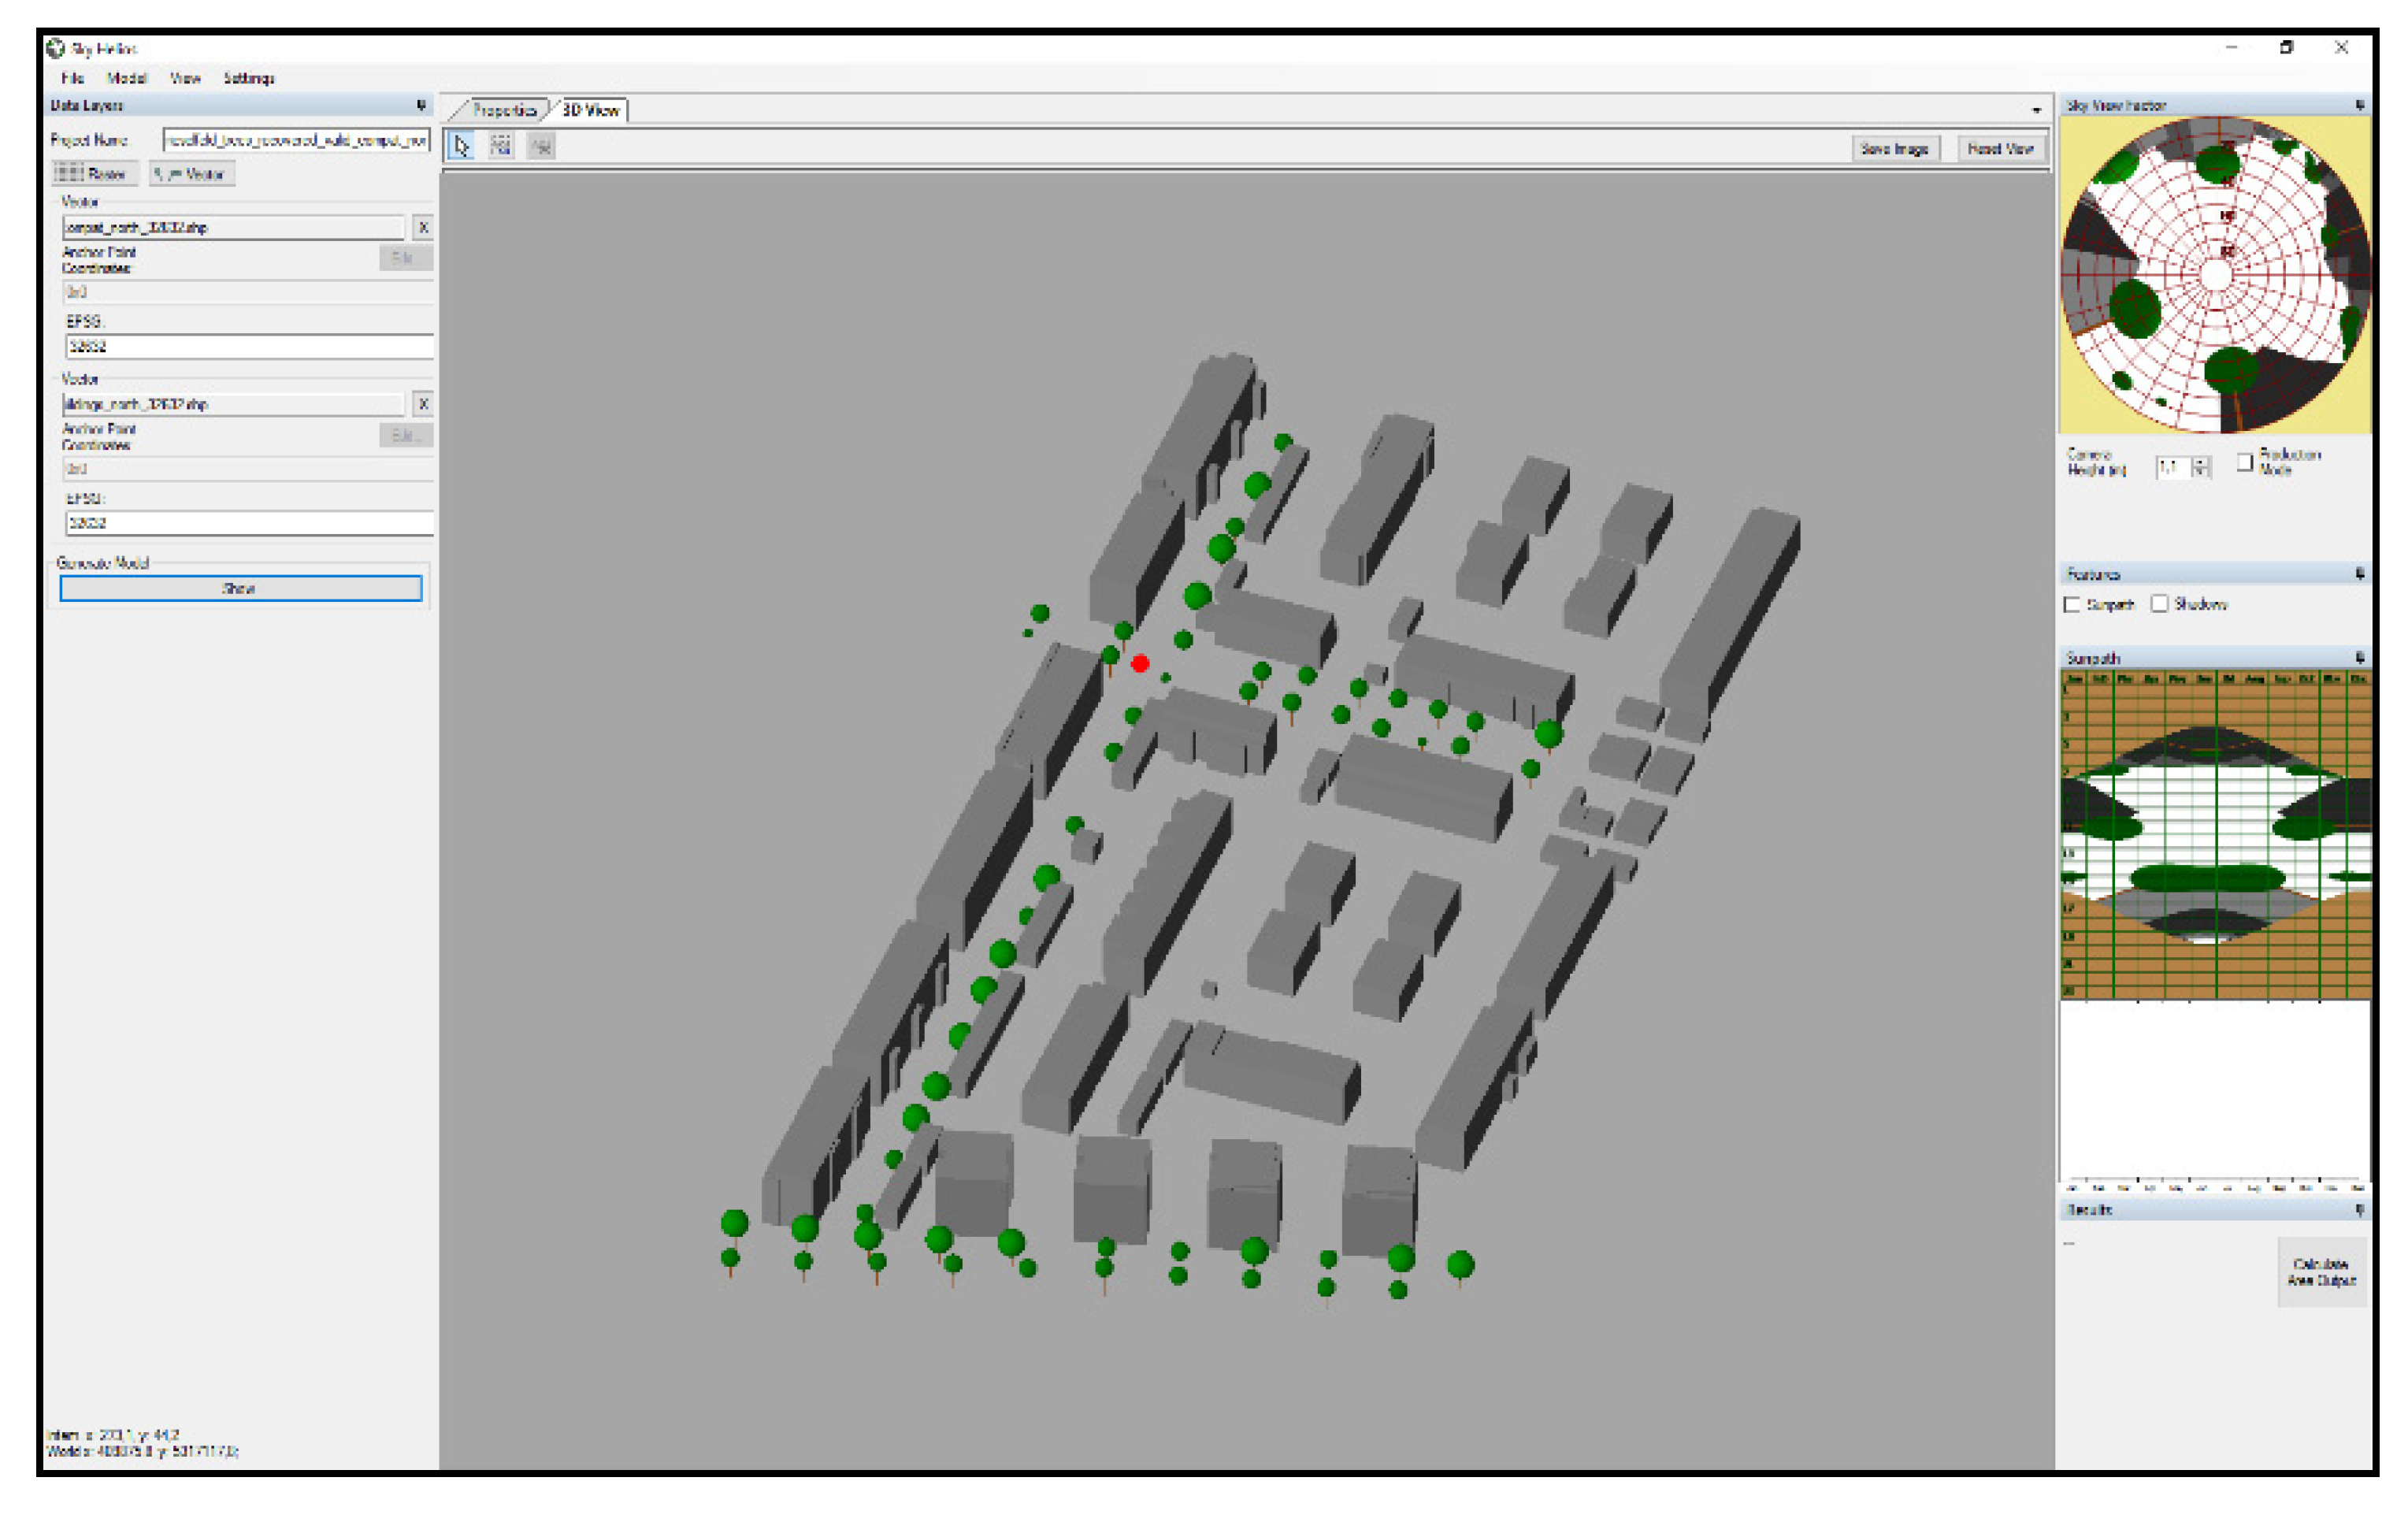Pin the Sunpath panel

2360,658
